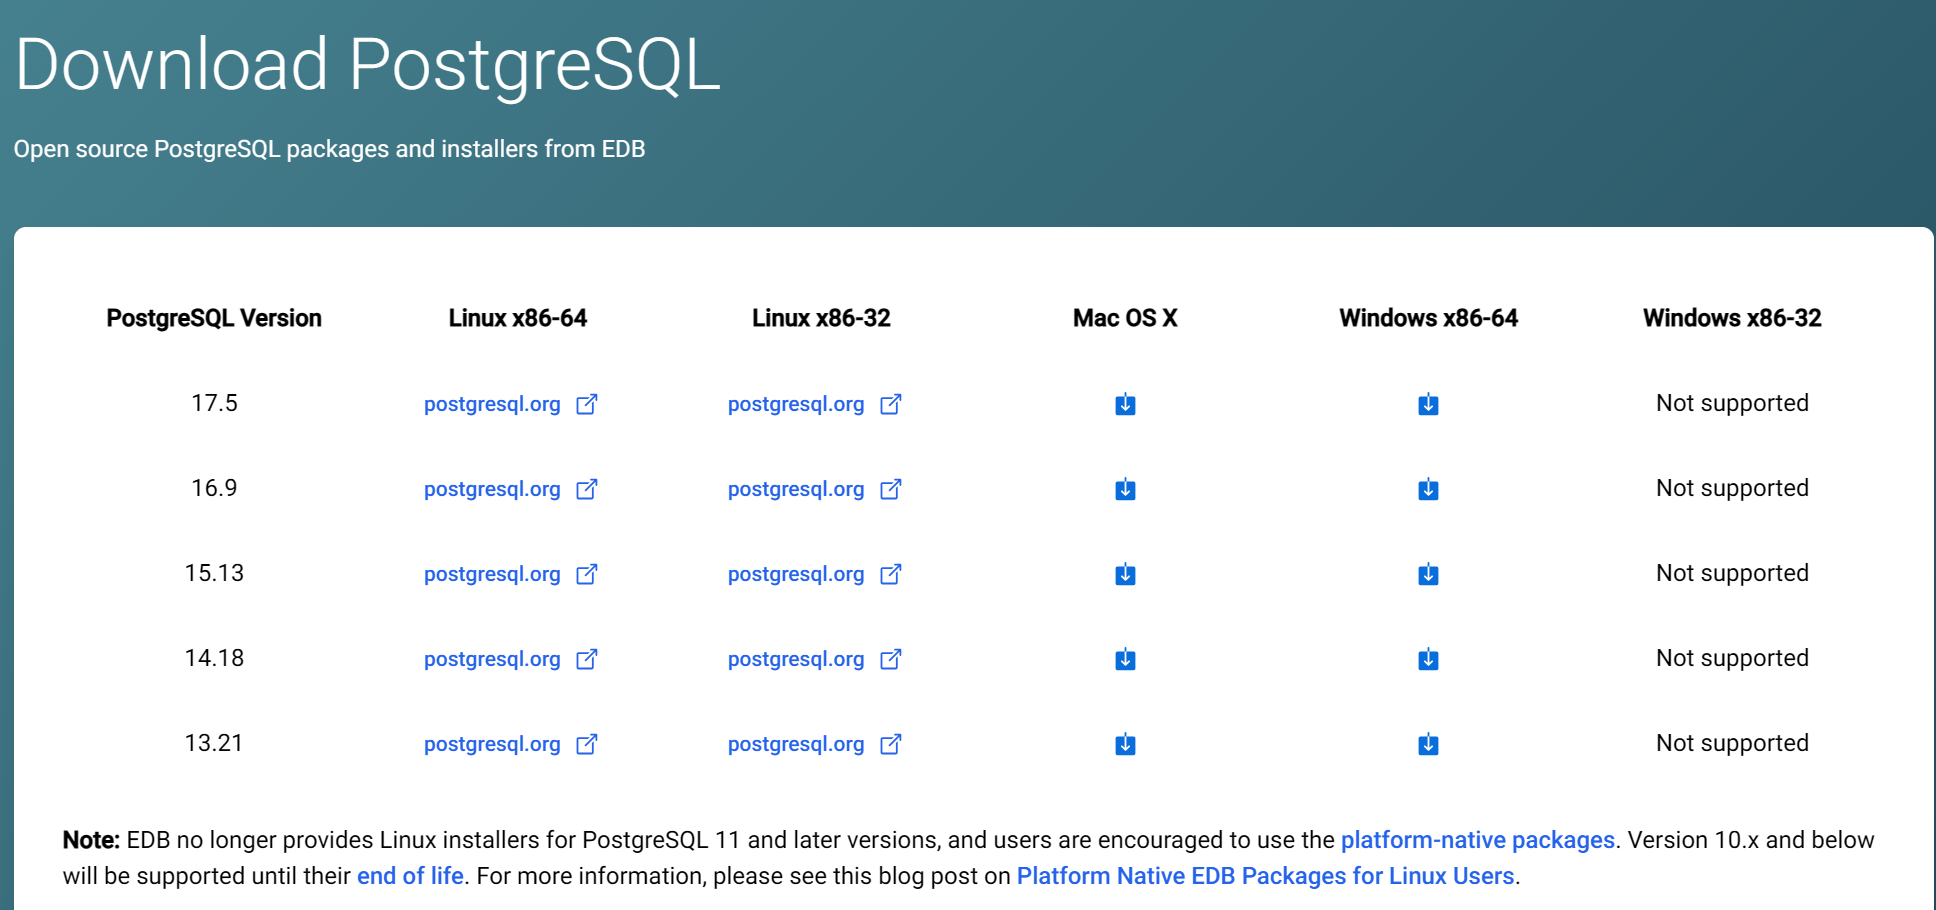Download PostgreSQL 13.21 for Windows x86-64

(x=1428, y=744)
